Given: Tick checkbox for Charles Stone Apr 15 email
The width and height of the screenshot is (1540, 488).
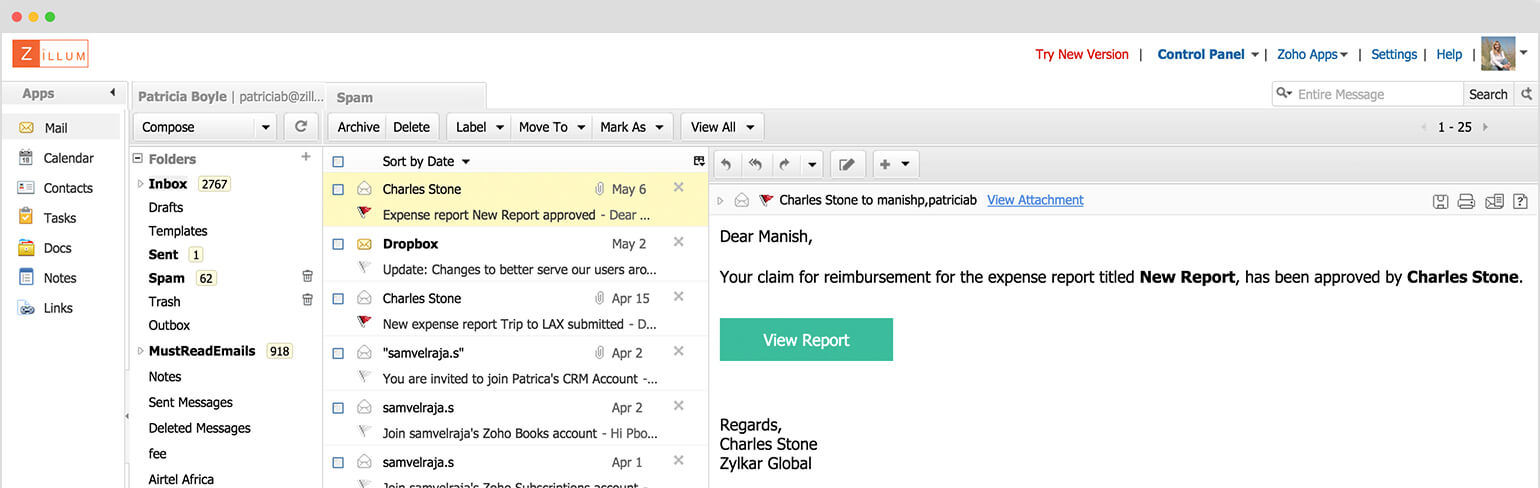Looking at the screenshot, I should [x=338, y=298].
